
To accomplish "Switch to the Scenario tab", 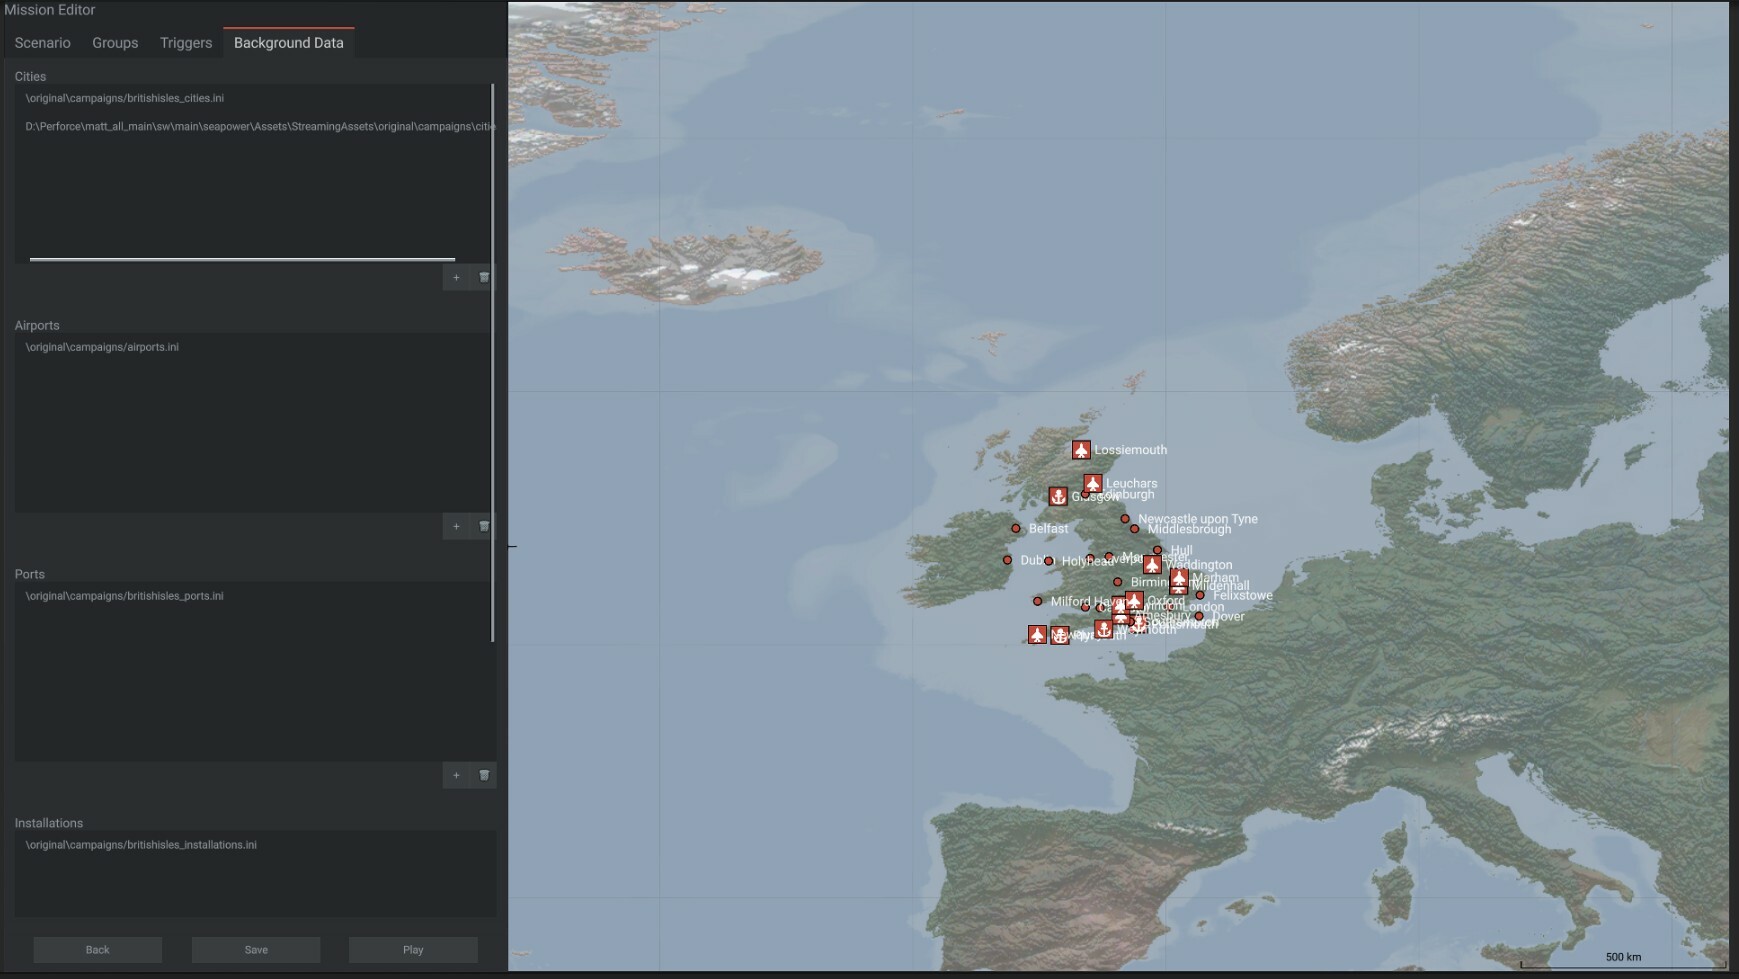I will tap(42, 43).
